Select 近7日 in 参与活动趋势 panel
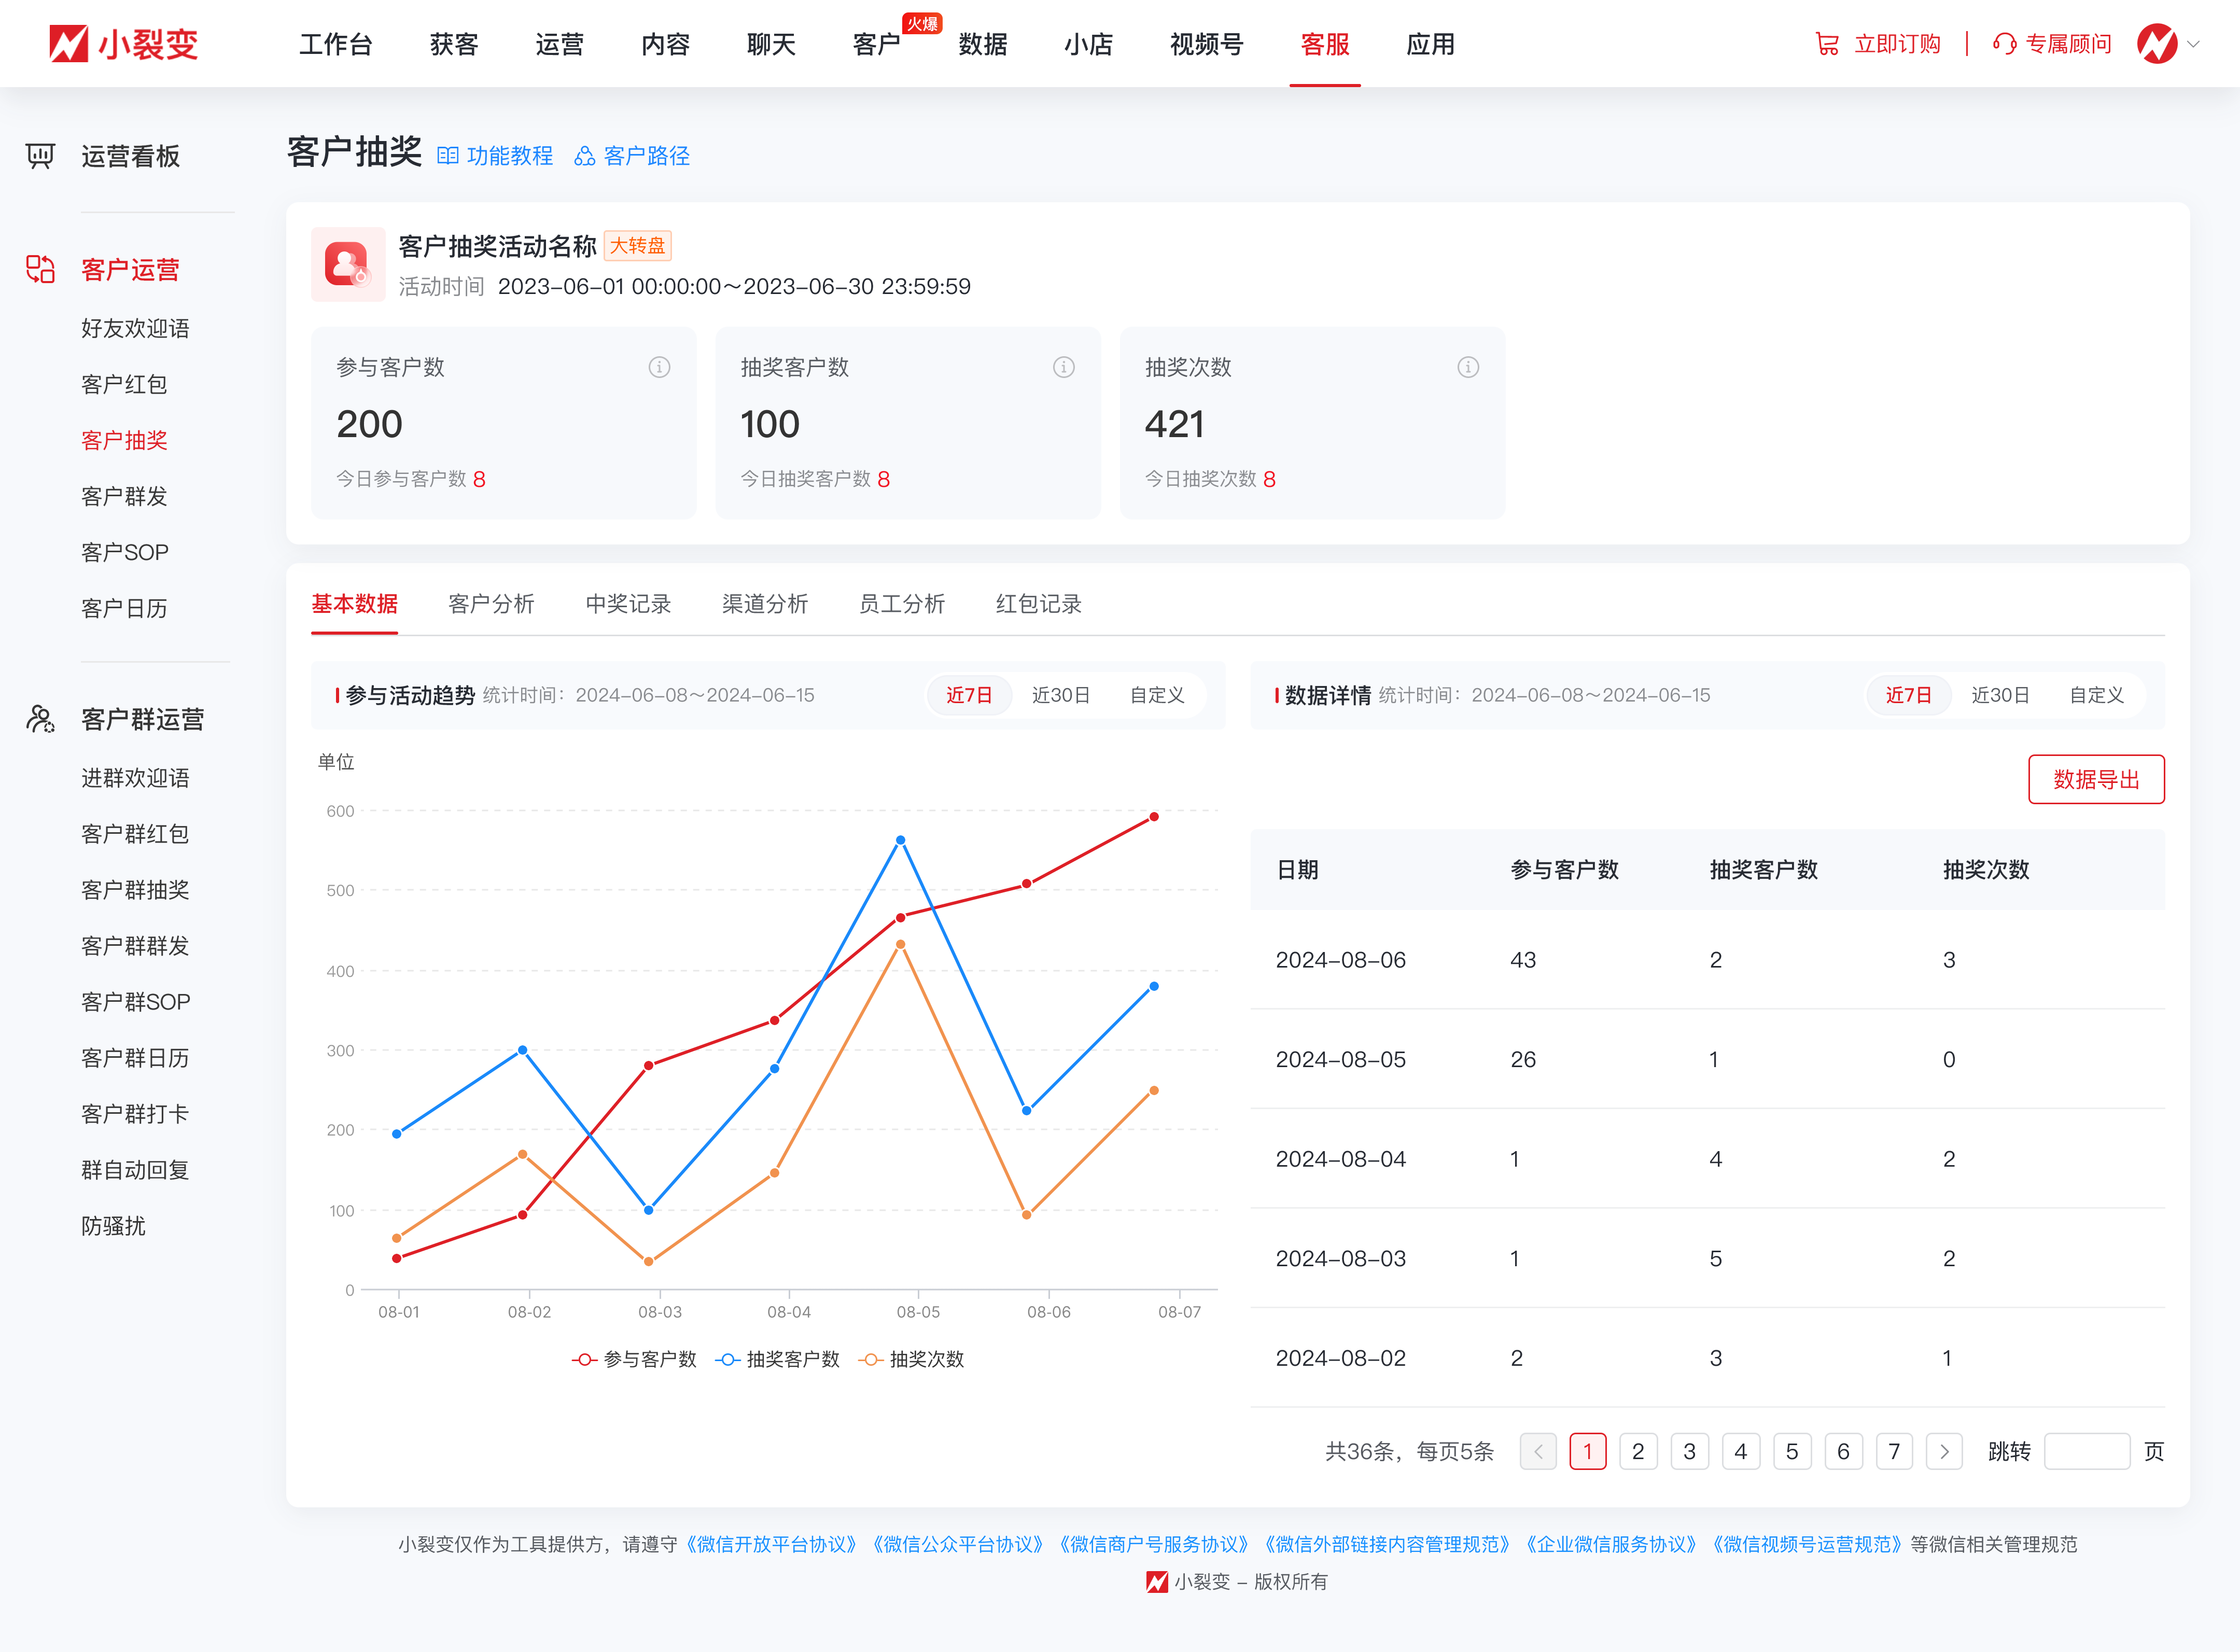This screenshot has width=2240, height=1652. (969, 695)
